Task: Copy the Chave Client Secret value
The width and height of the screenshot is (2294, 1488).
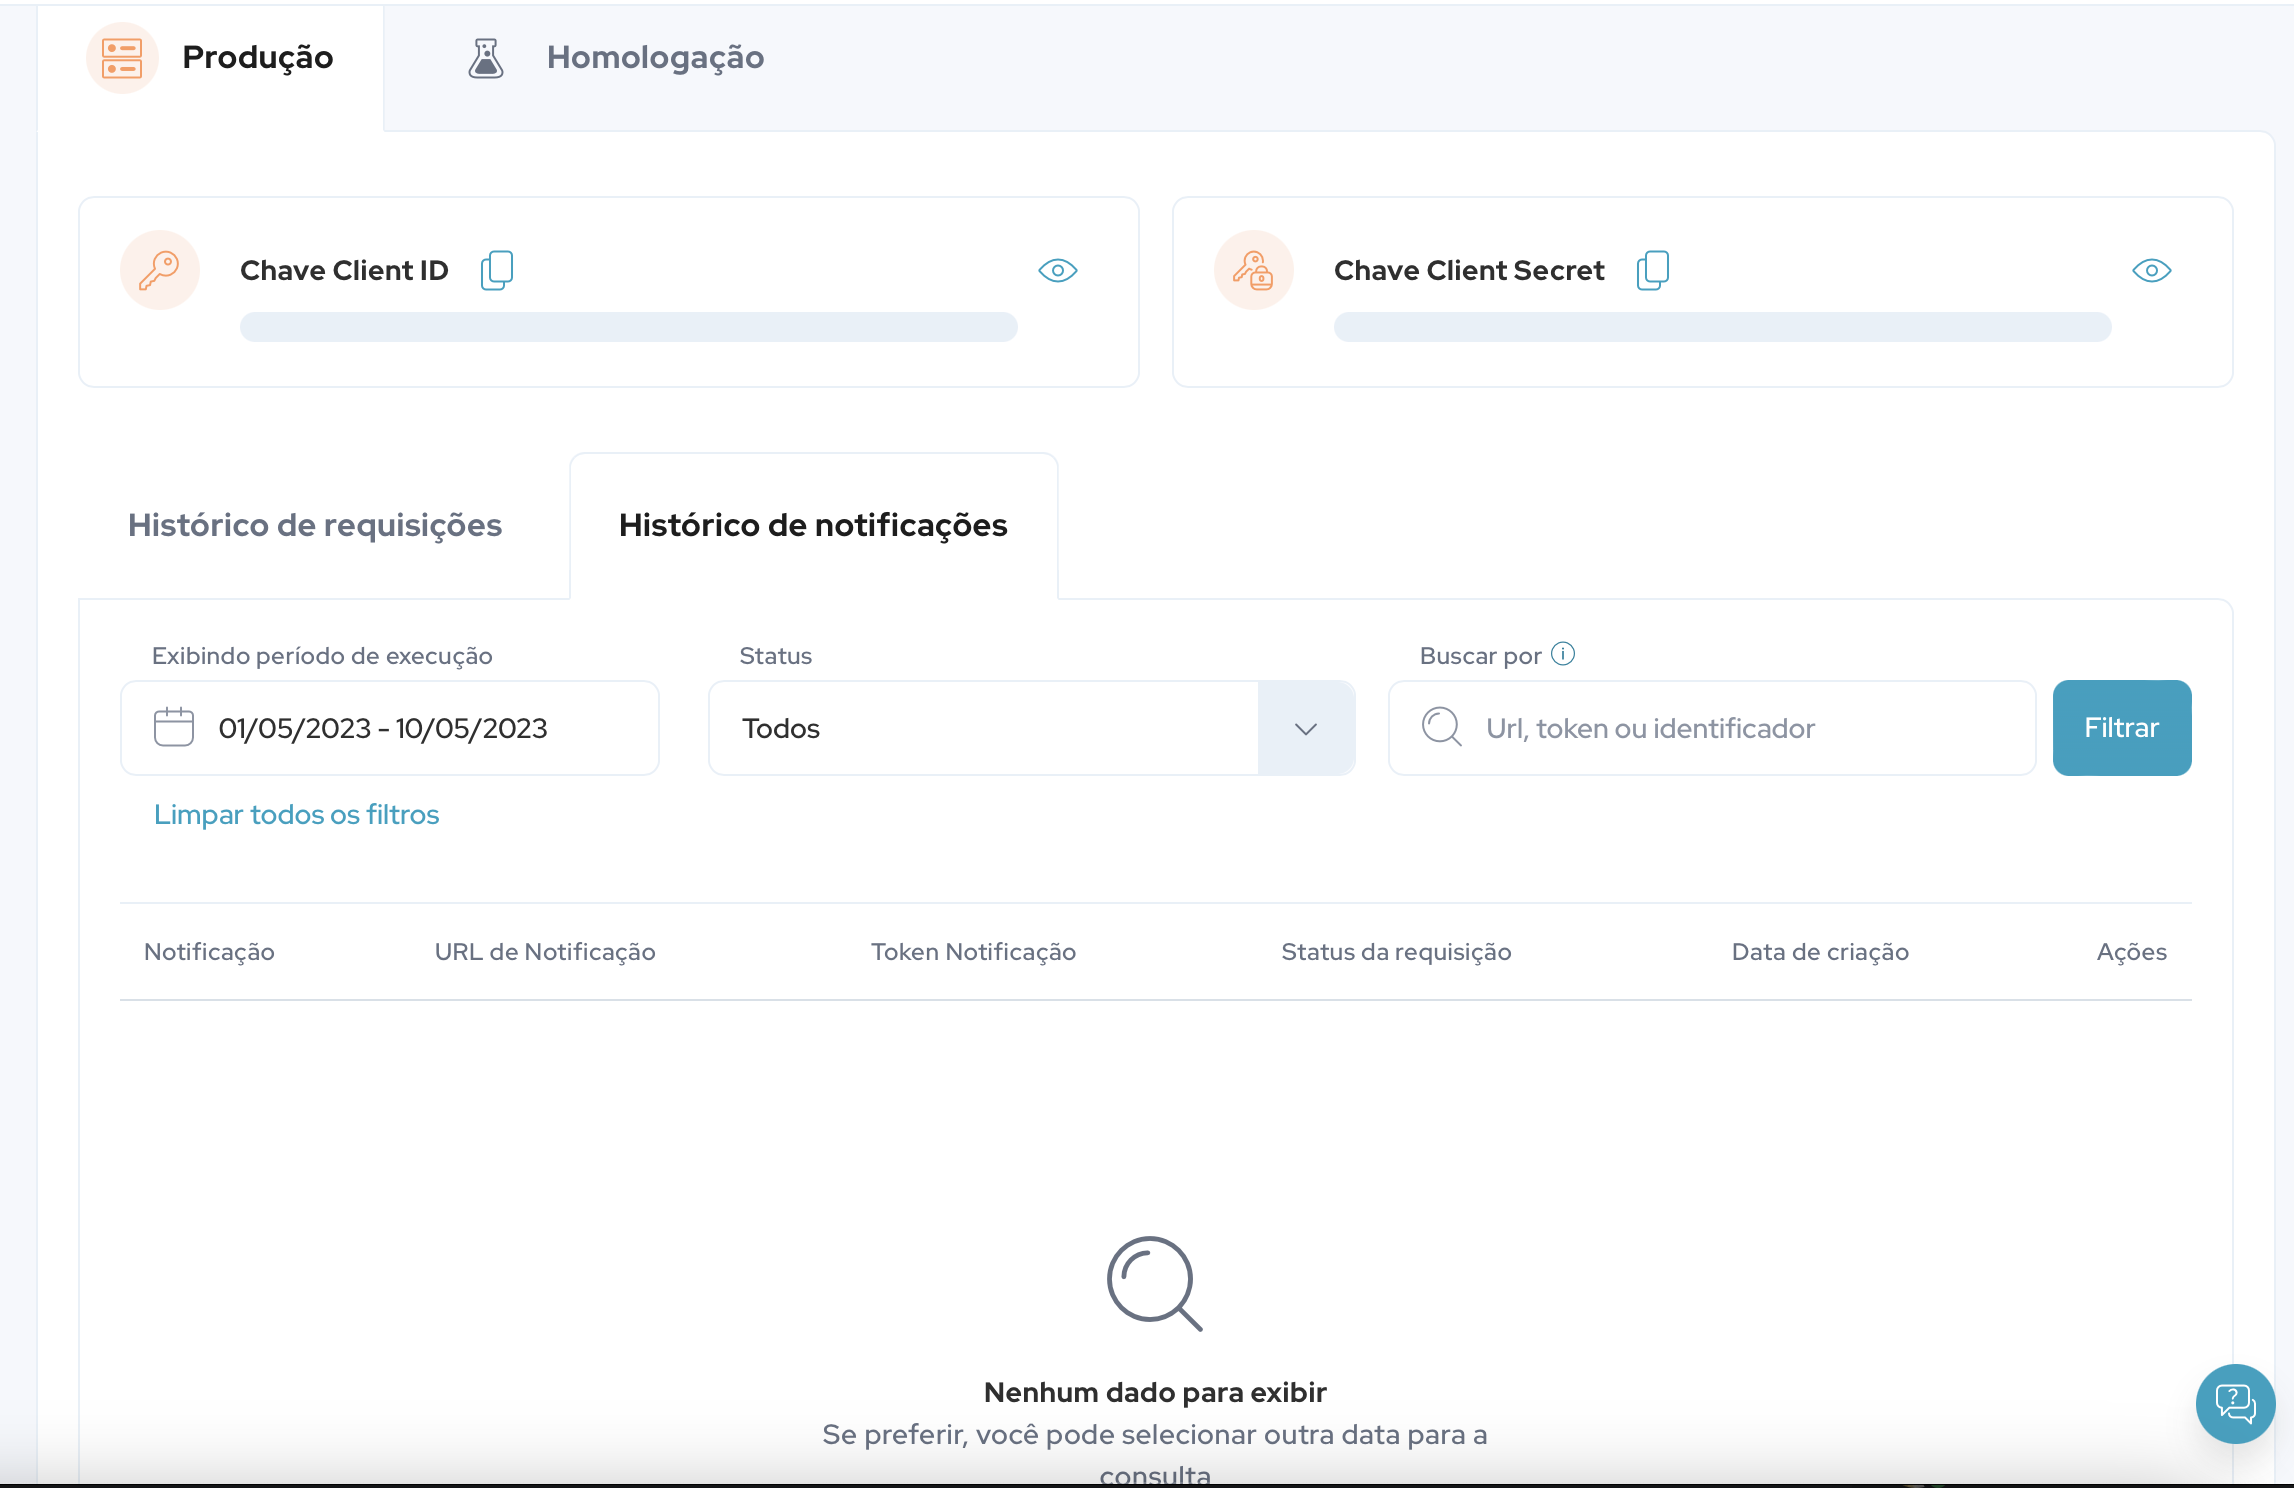Action: point(1653,270)
